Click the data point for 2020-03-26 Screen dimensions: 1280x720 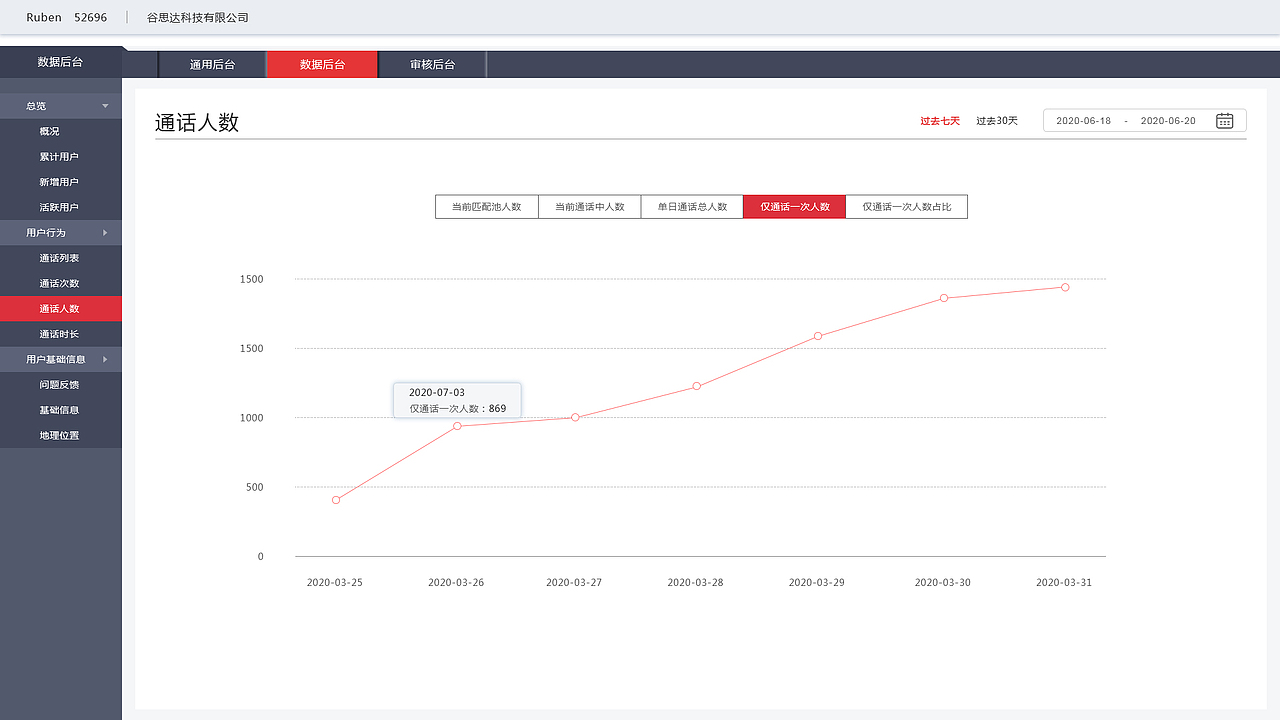coord(457,426)
